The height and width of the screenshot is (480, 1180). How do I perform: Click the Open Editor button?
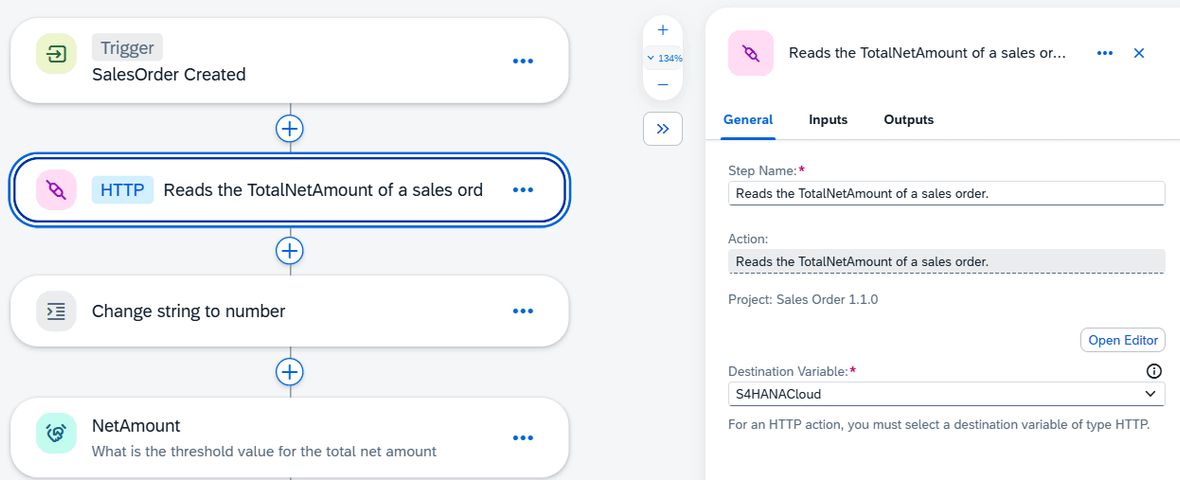[x=1123, y=340]
